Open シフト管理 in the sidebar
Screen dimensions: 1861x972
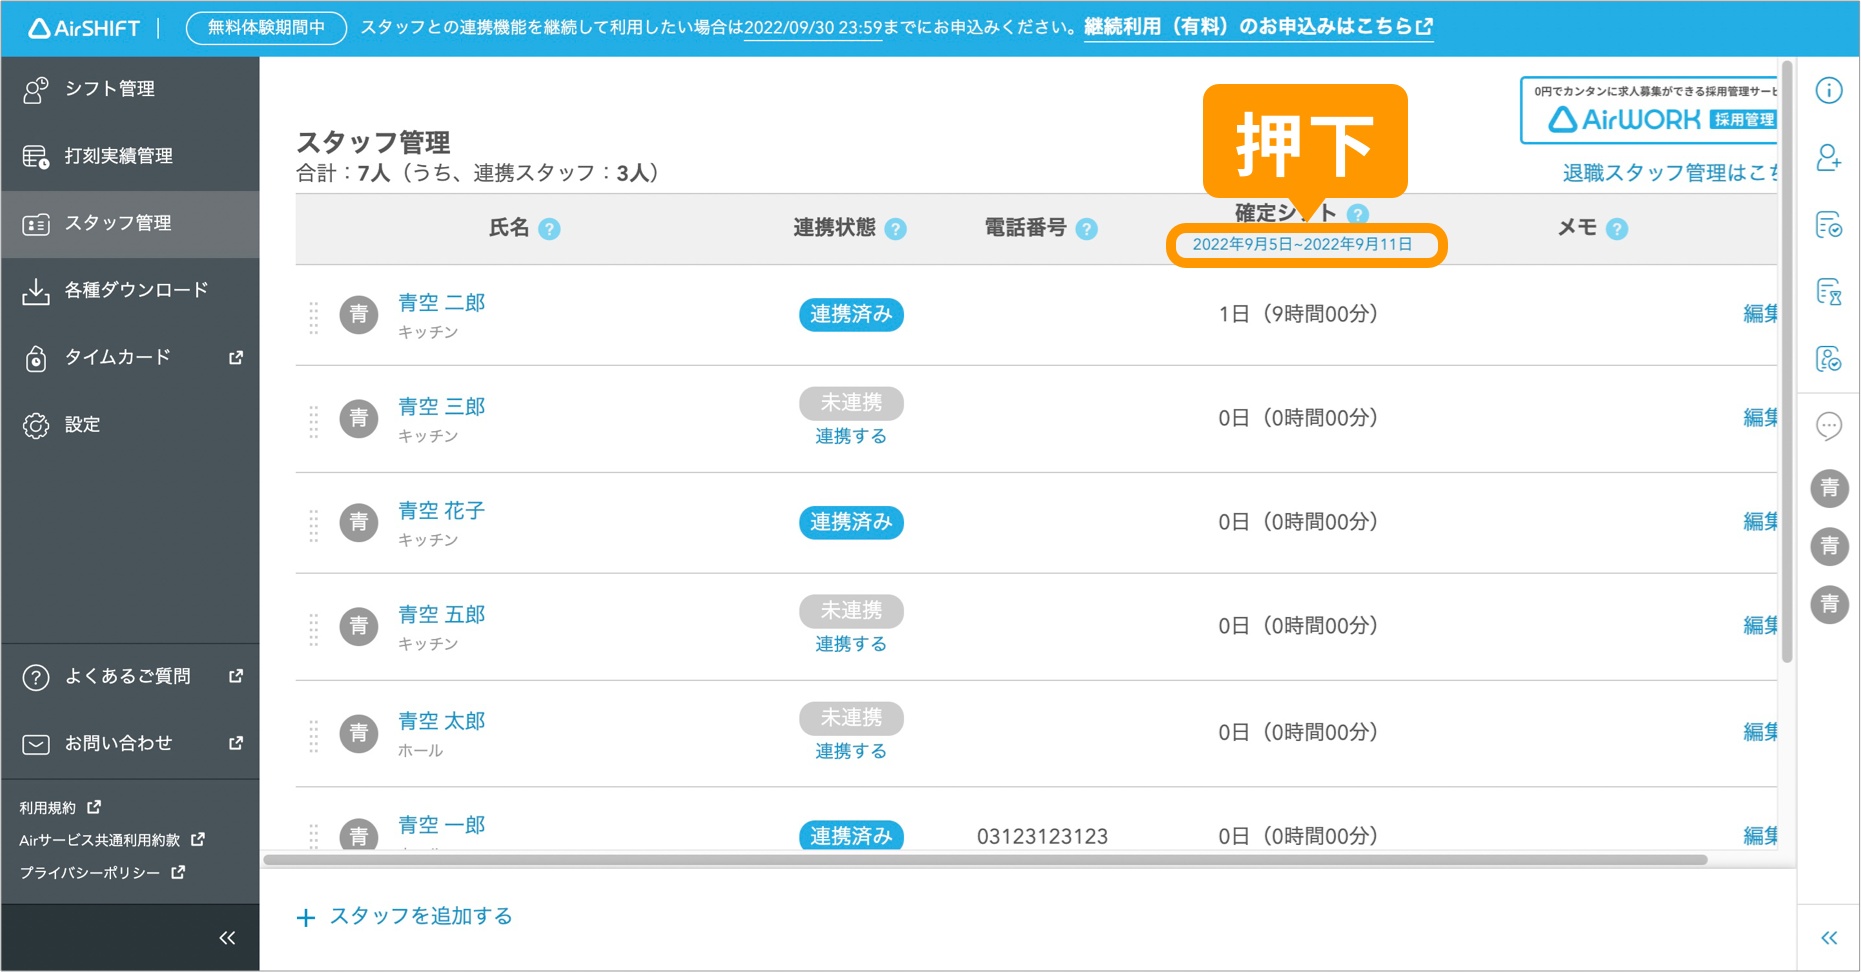point(110,89)
